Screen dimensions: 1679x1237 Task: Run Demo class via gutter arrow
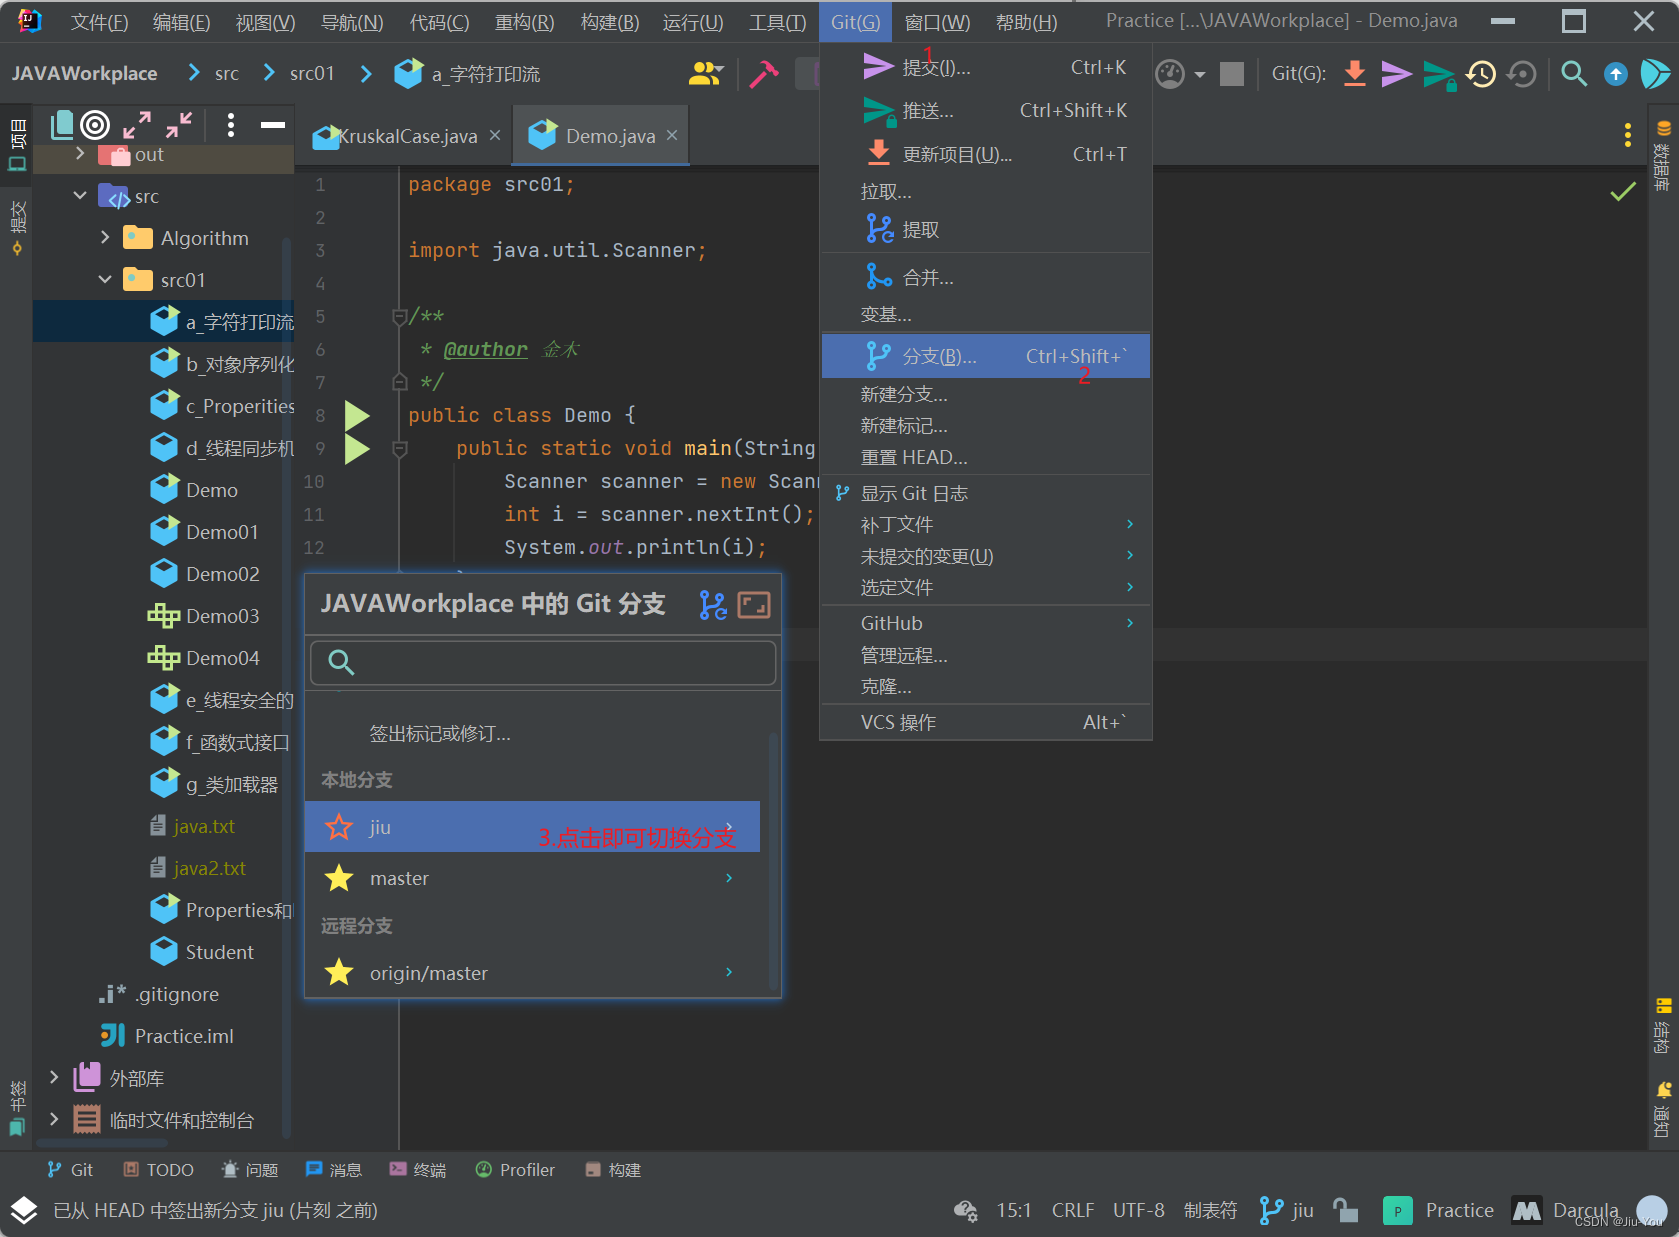point(357,415)
